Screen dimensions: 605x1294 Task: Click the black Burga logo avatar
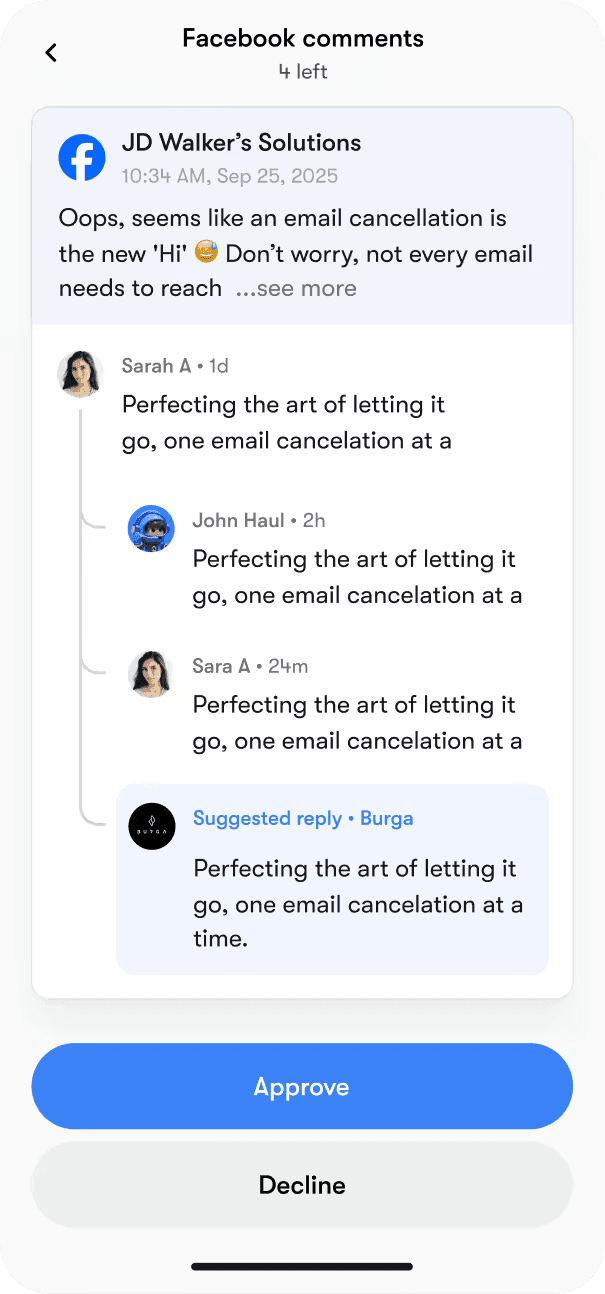[152, 826]
